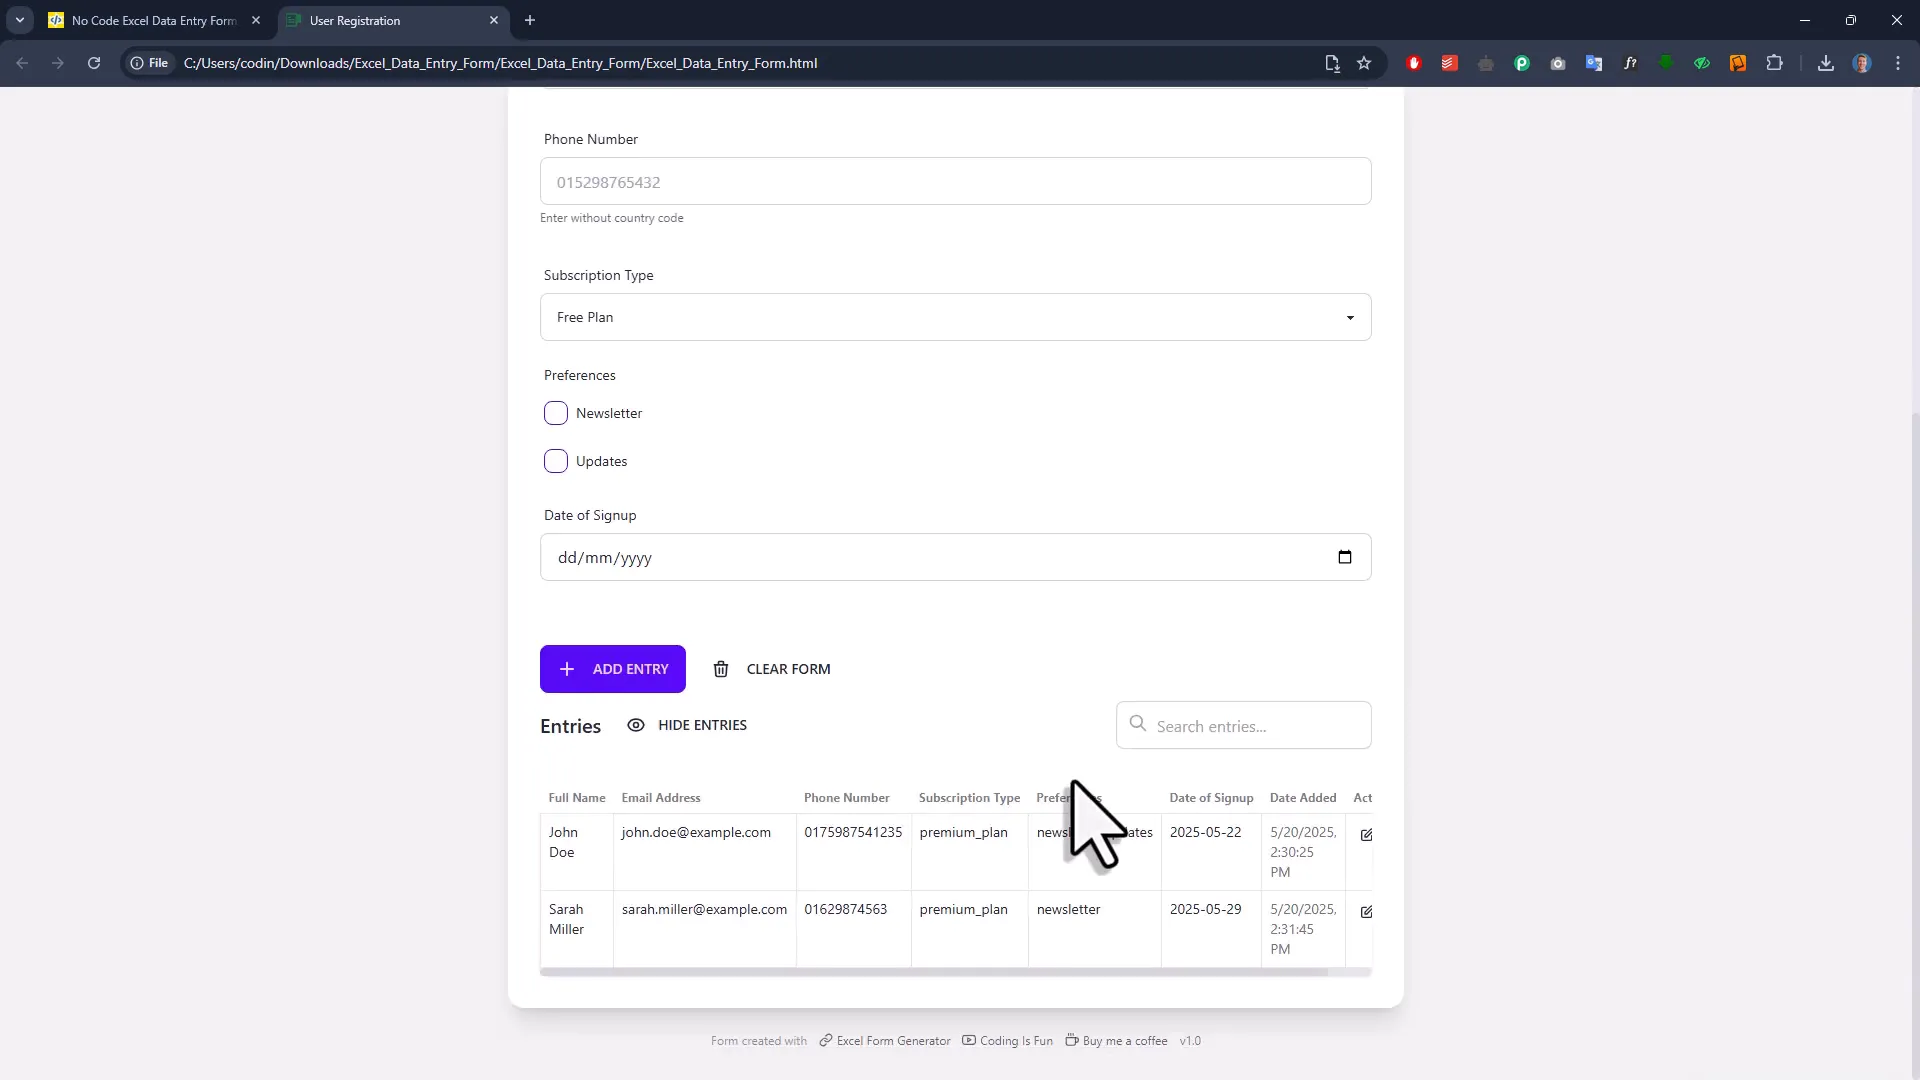Screen dimensions: 1920x1080
Task: Open the AdBlock extension icon
Action: pyautogui.click(x=1414, y=62)
